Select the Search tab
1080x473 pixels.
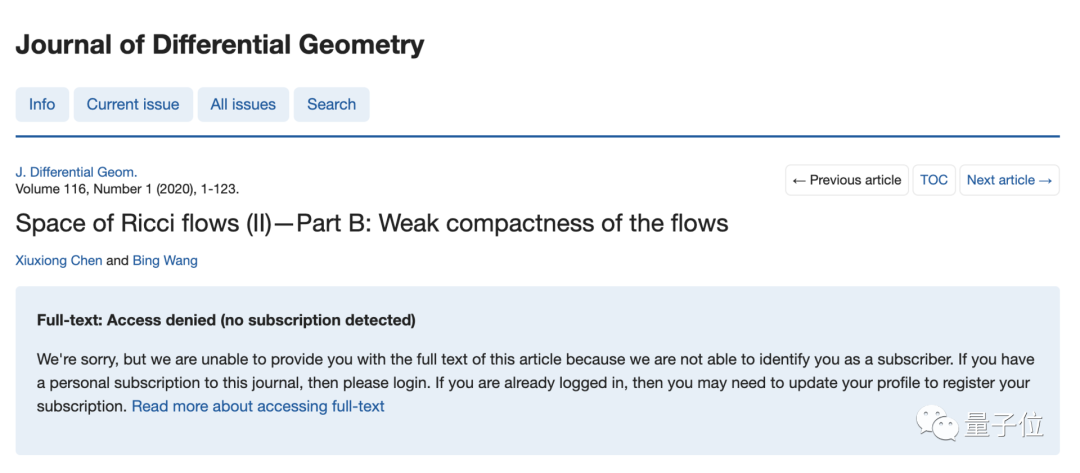click(x=331, y=105)
